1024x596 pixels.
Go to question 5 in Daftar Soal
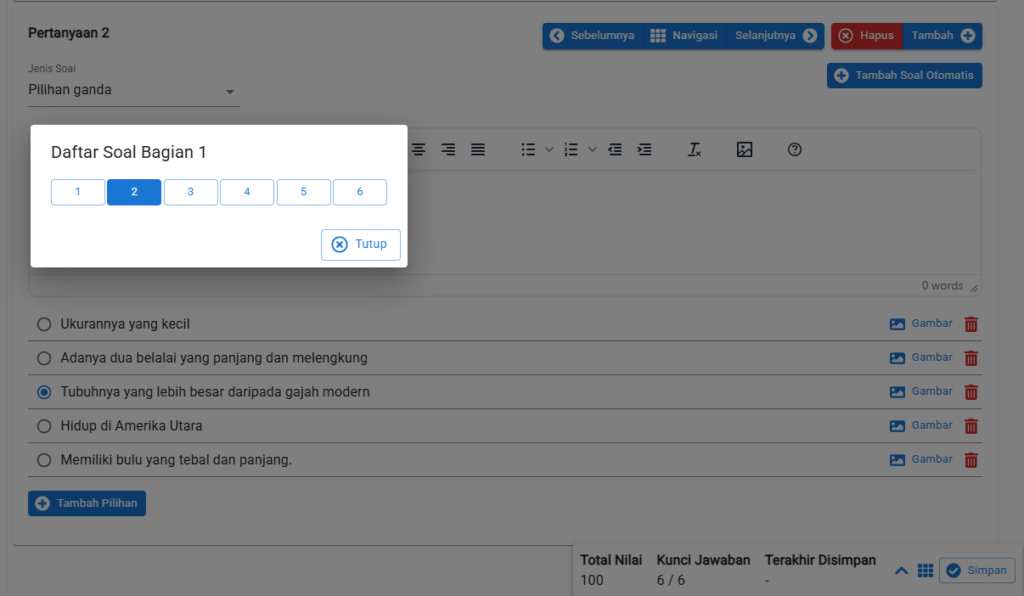(304, 192)
